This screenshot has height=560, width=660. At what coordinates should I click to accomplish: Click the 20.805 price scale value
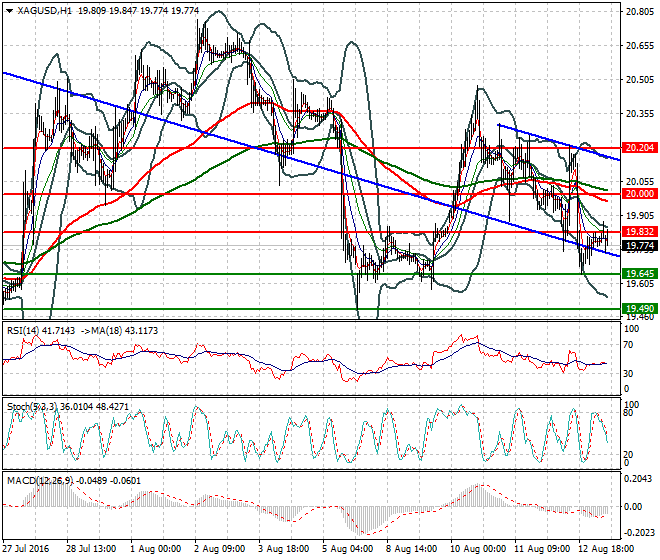[x=640, y=12]
